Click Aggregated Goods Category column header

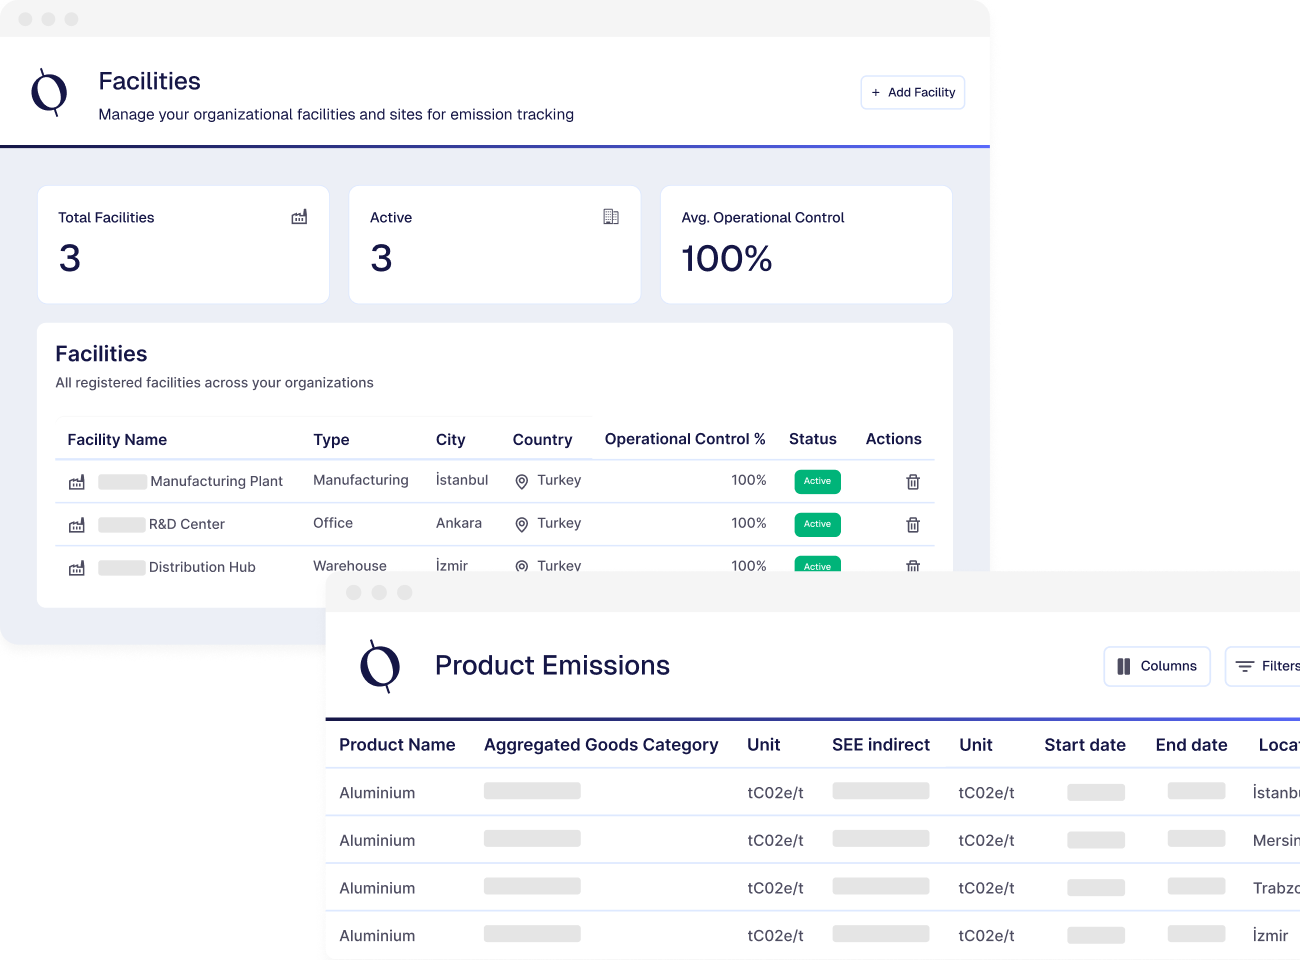tap(601, 745)
